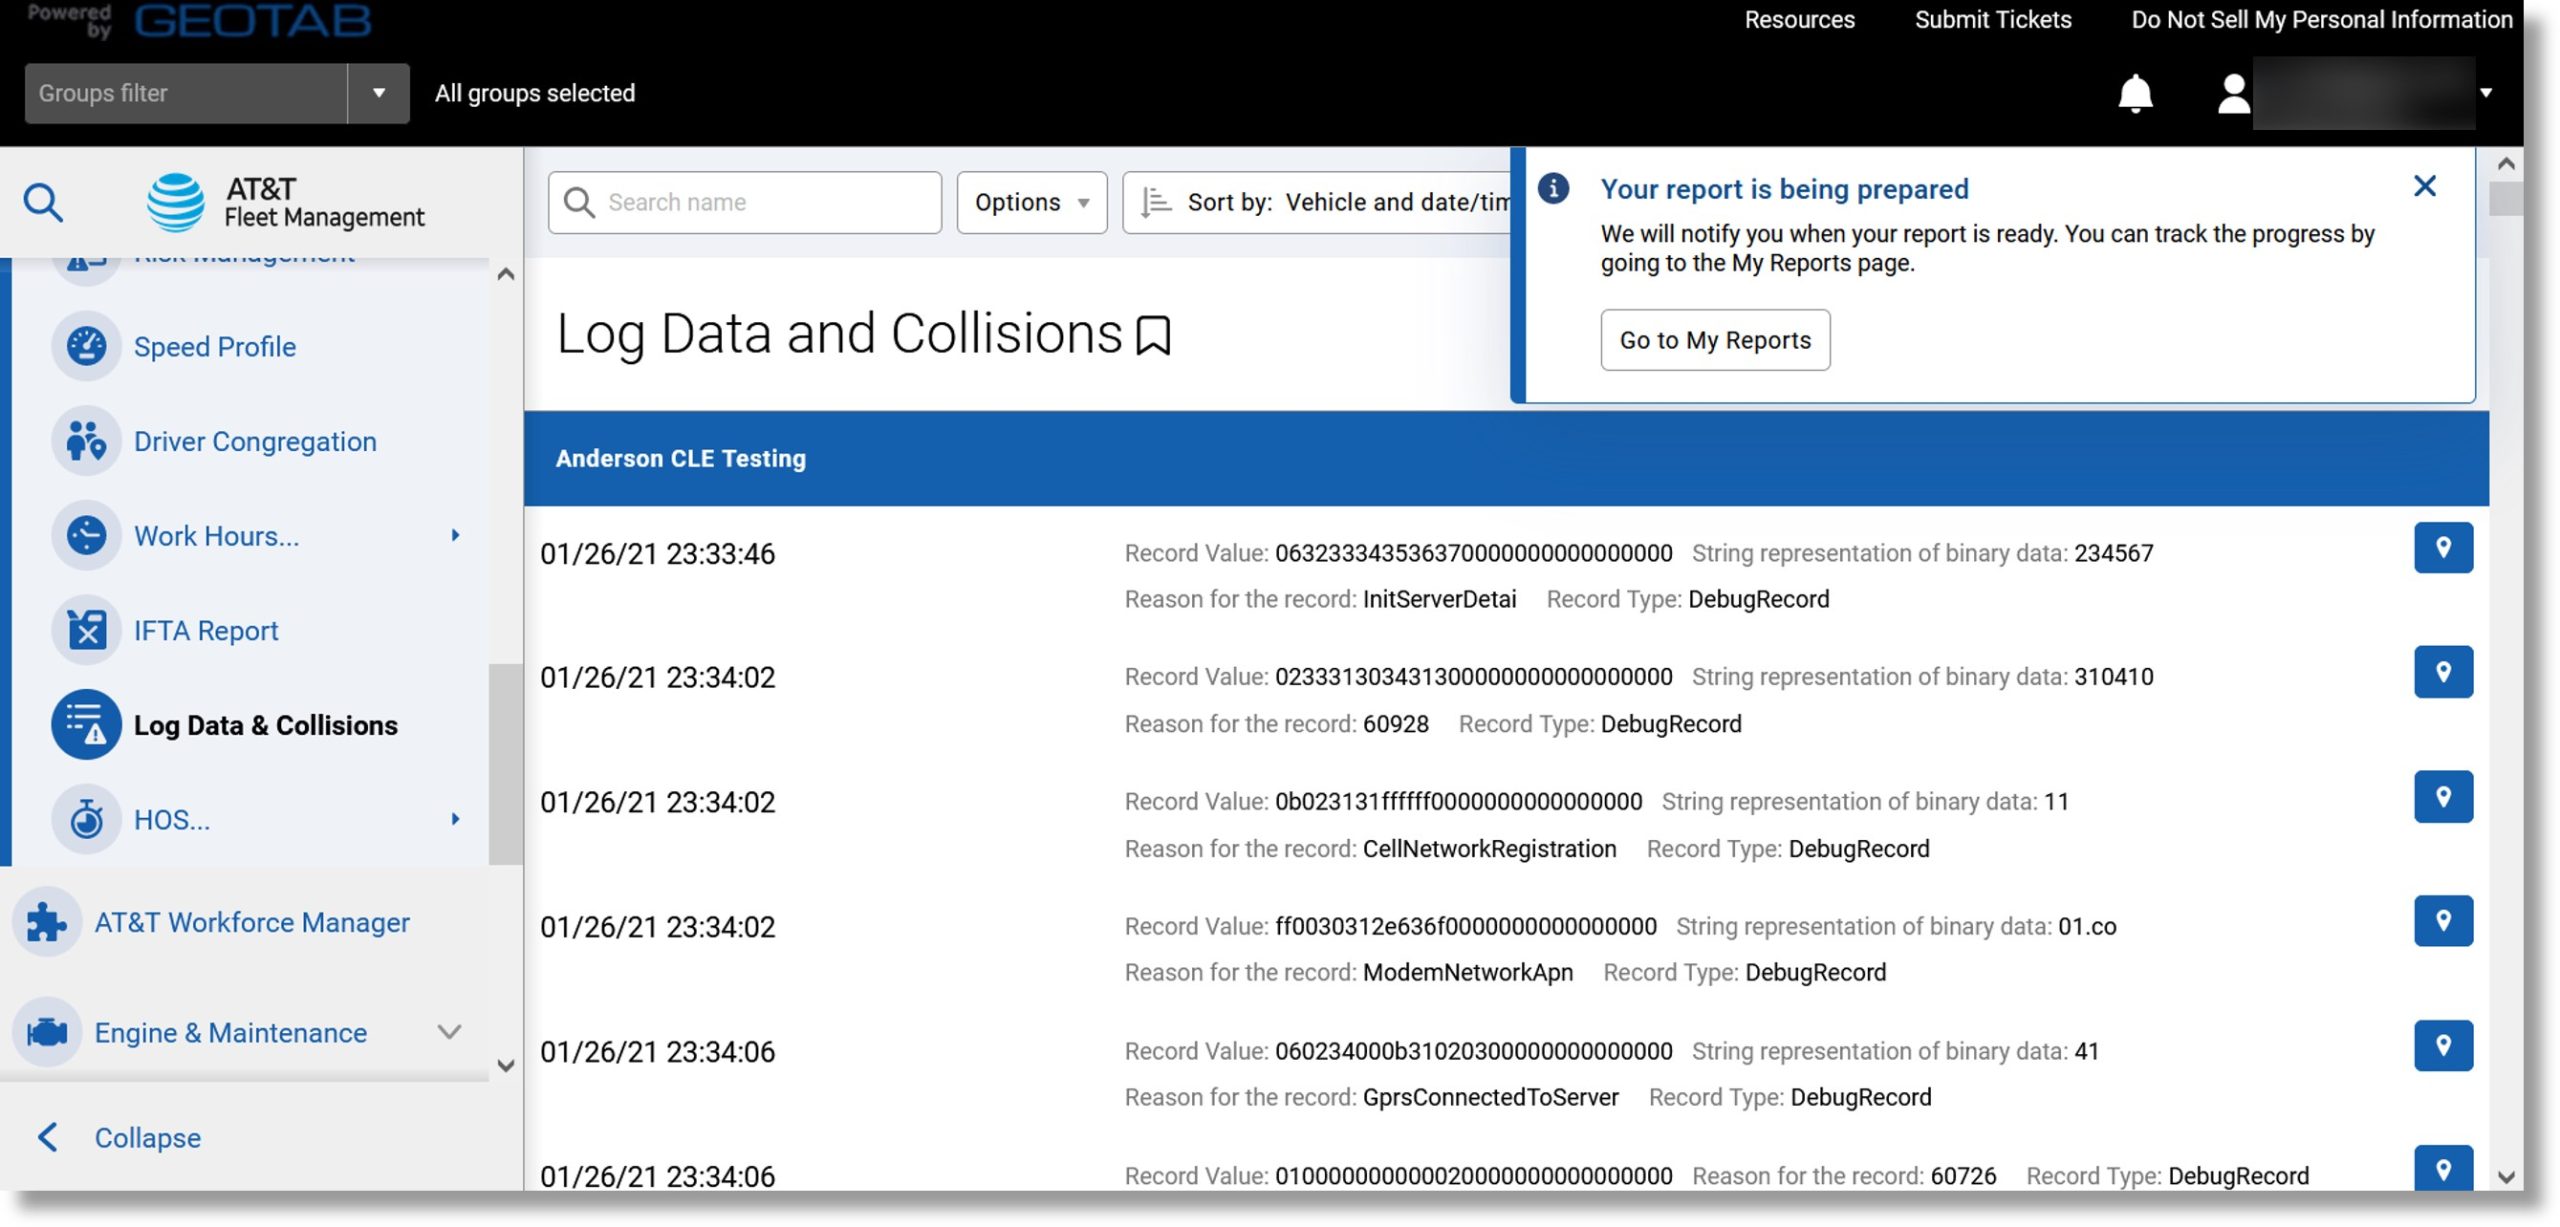Click the main page scrollbar down arrow
This screenshot has height=1227, width=2560.
(x=2505, y=1177)
